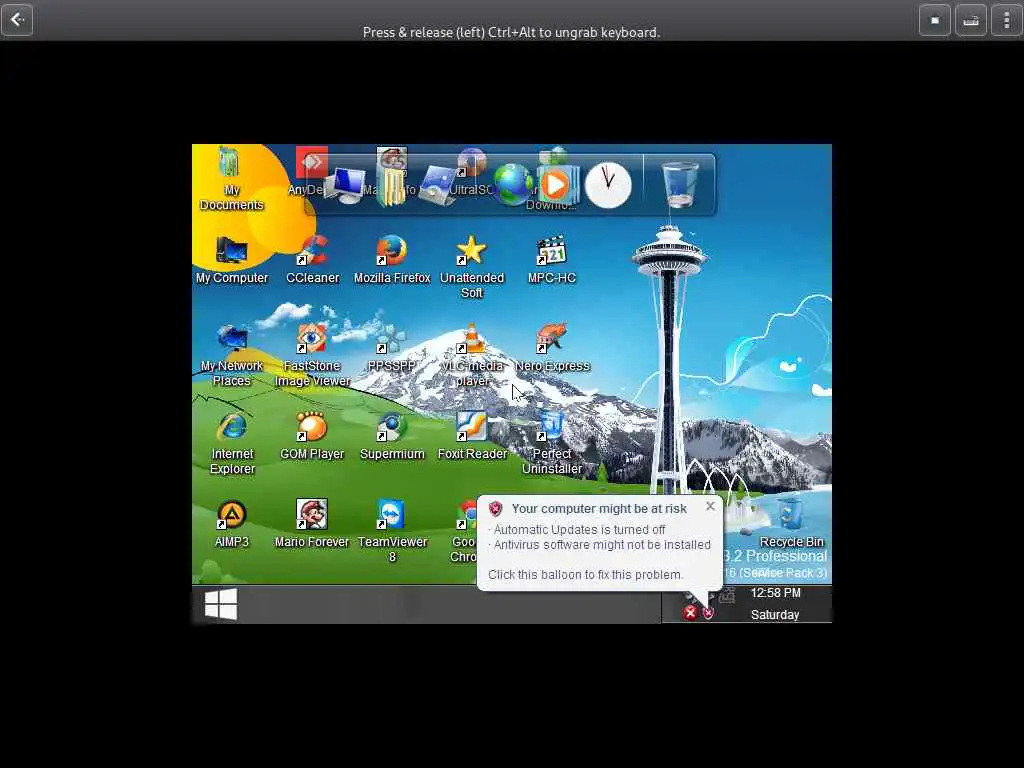Launch Nero Express shortcut

coord(552,349)
